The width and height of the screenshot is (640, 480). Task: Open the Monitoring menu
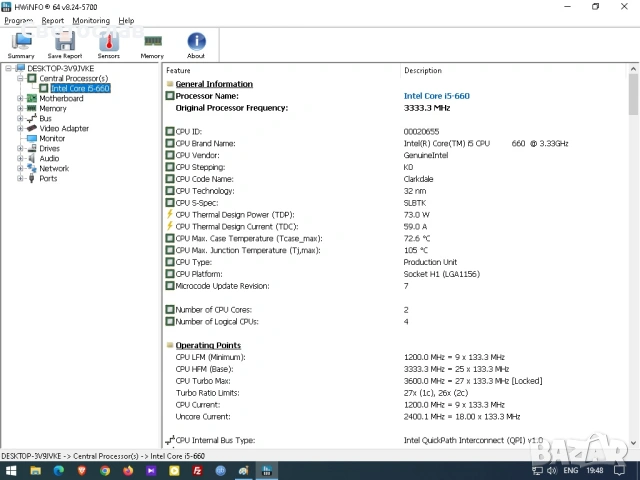pyautogui.click(x=91, y=20)
